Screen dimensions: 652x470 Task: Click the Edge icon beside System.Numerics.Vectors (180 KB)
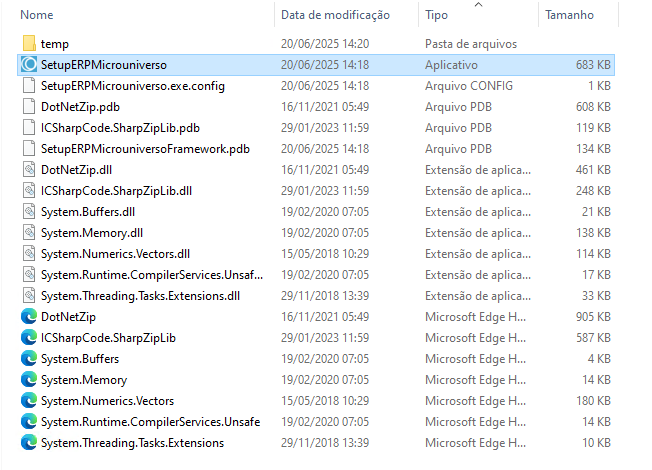point(29,401)
